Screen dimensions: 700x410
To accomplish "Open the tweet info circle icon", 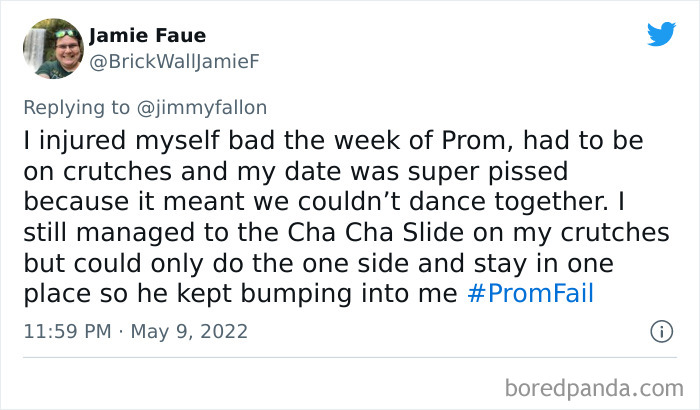I will click(x=660, y=330).
